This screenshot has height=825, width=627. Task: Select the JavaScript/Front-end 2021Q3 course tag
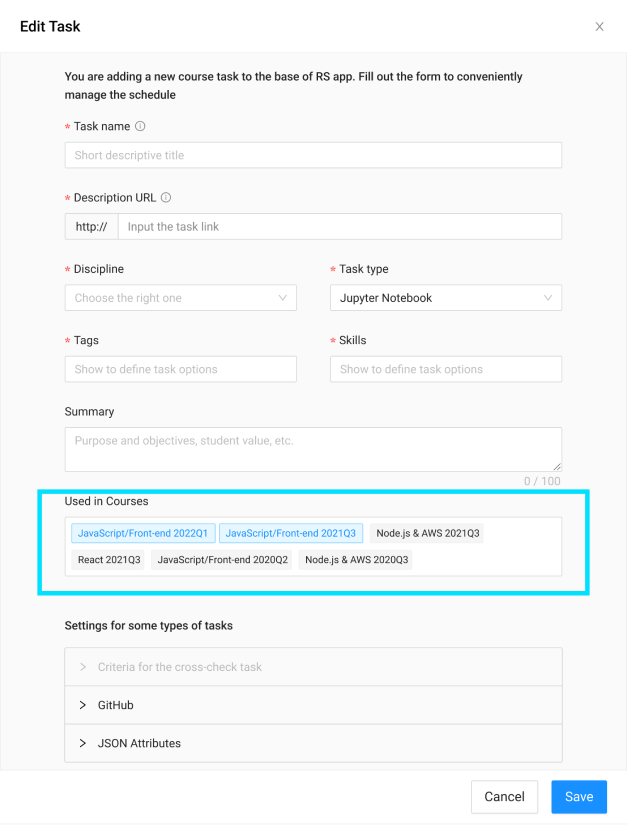[x=291, y=533]
